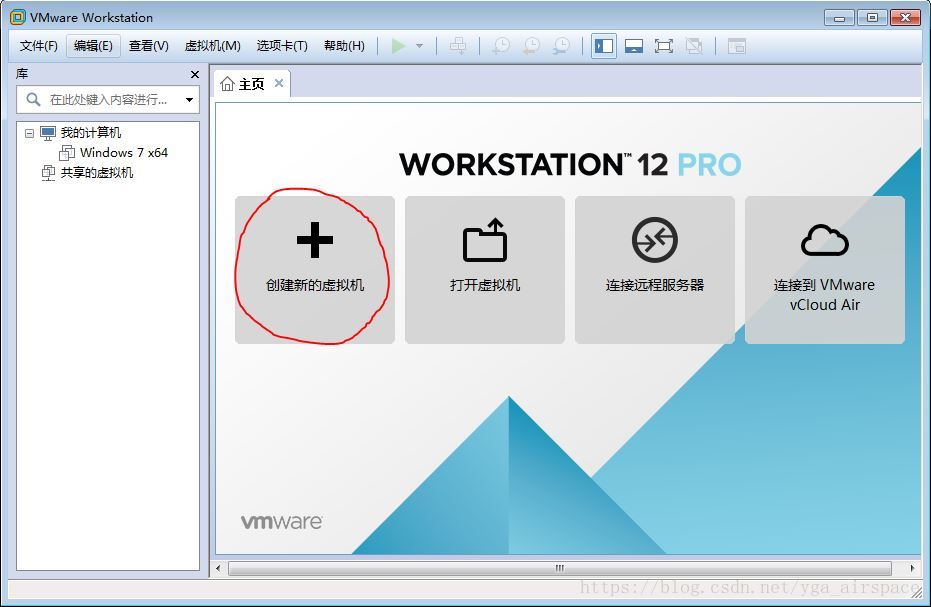
Task: Open the 选项卡(T) menu
Action: [282, 46]
